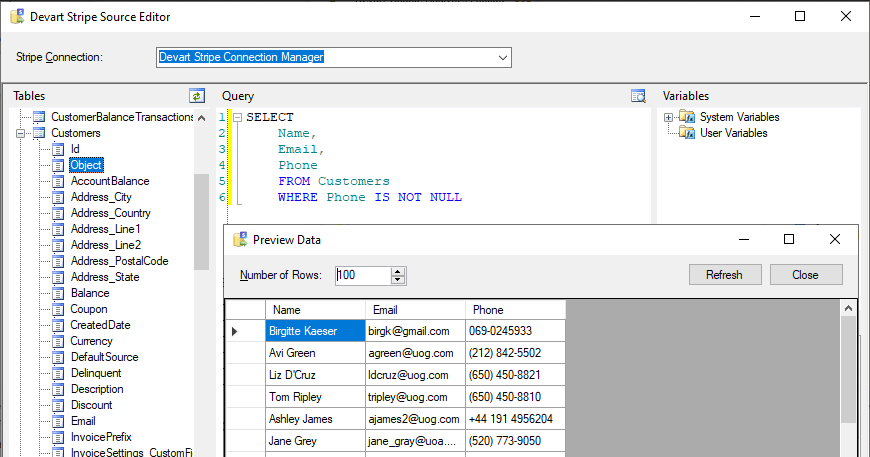The image size is (870, 457).
Task: Click the Delinquent column icon
Action: coord(58,374)
